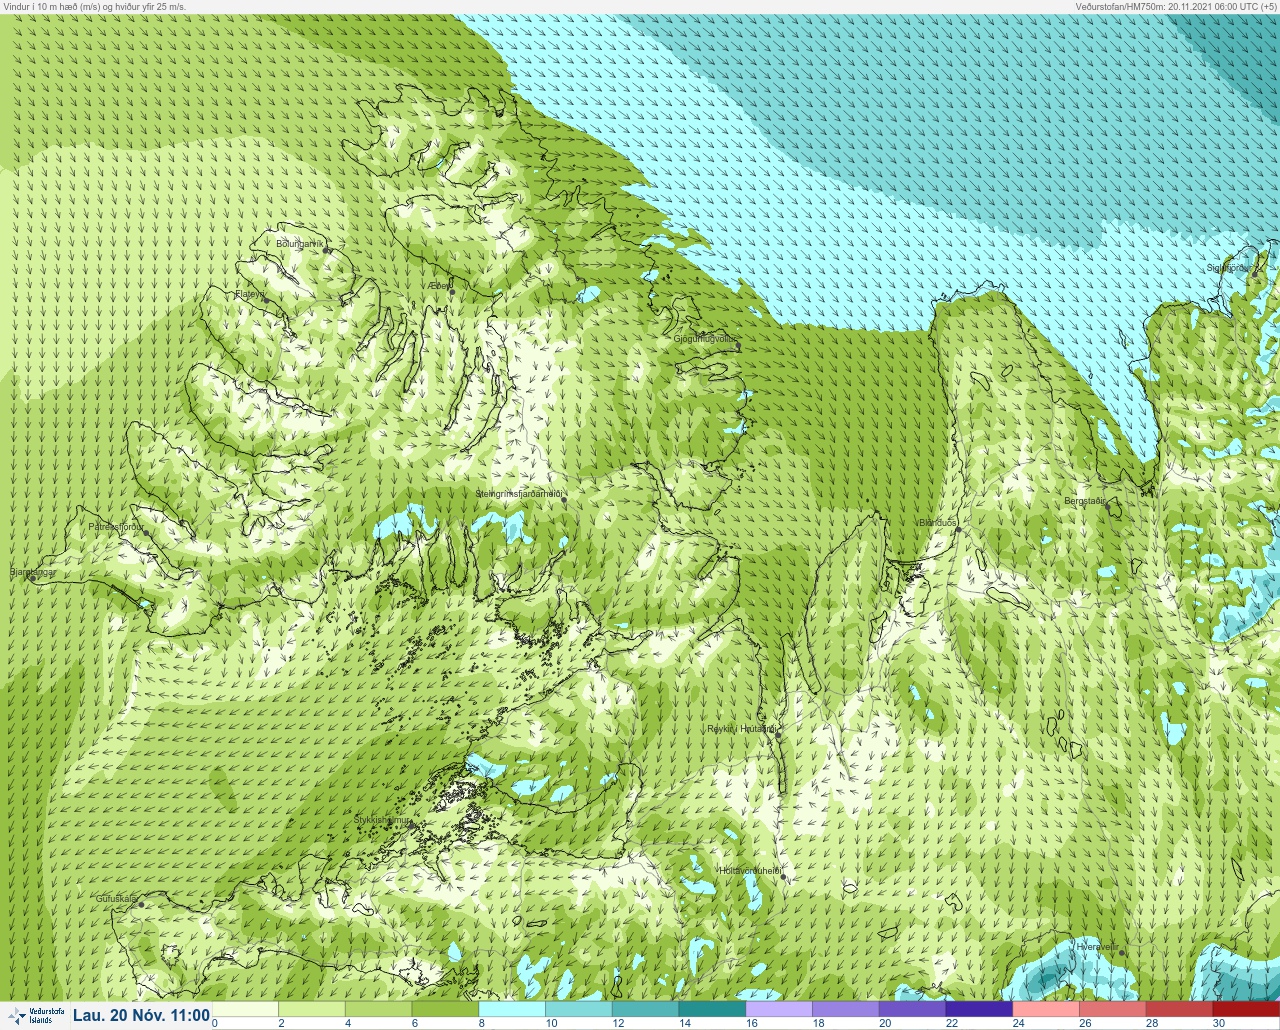1280x1030 pixels.
Task: Click the Bolungarvík station label
Action: (301, 243)
